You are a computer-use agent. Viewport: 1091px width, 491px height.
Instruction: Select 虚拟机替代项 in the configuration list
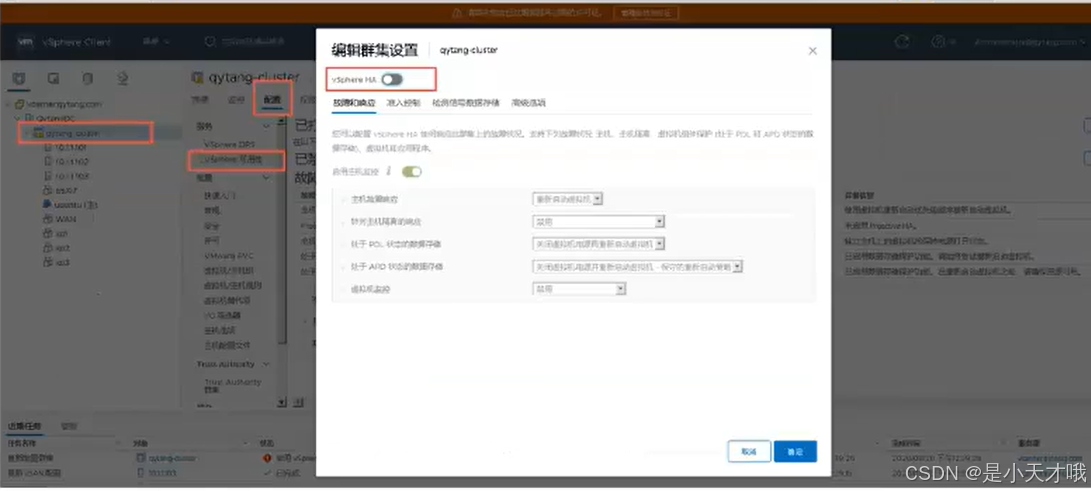[x=227, y=300]
